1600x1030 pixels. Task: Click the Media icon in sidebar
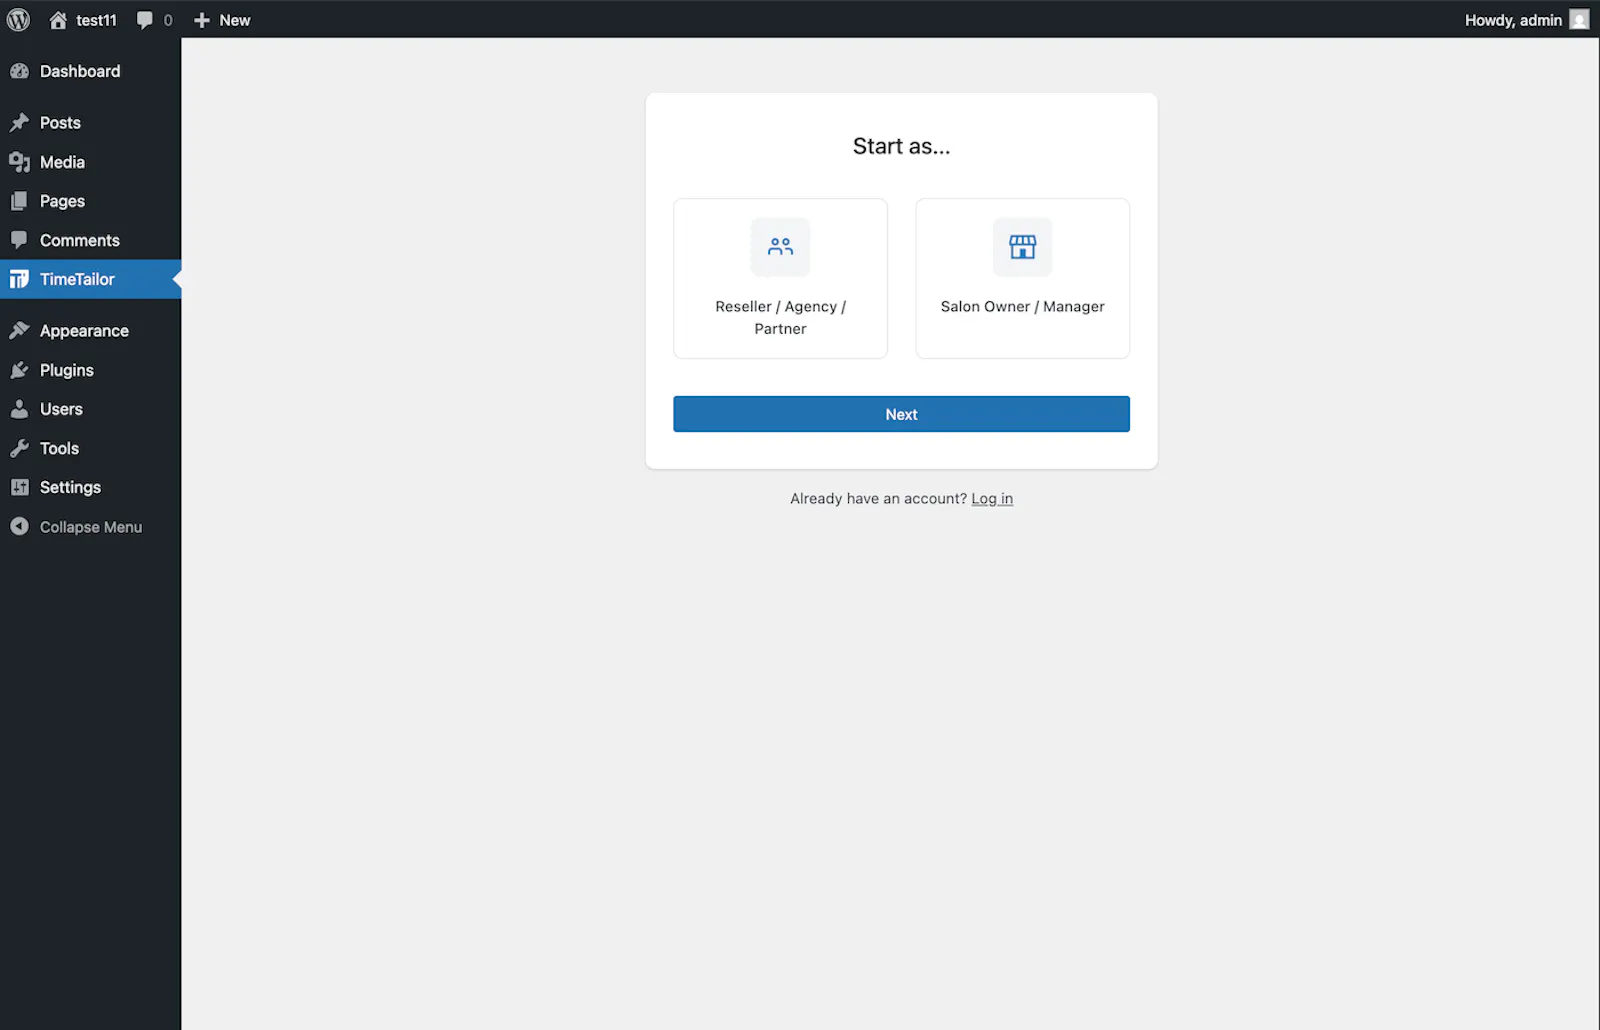pos(19,162)
